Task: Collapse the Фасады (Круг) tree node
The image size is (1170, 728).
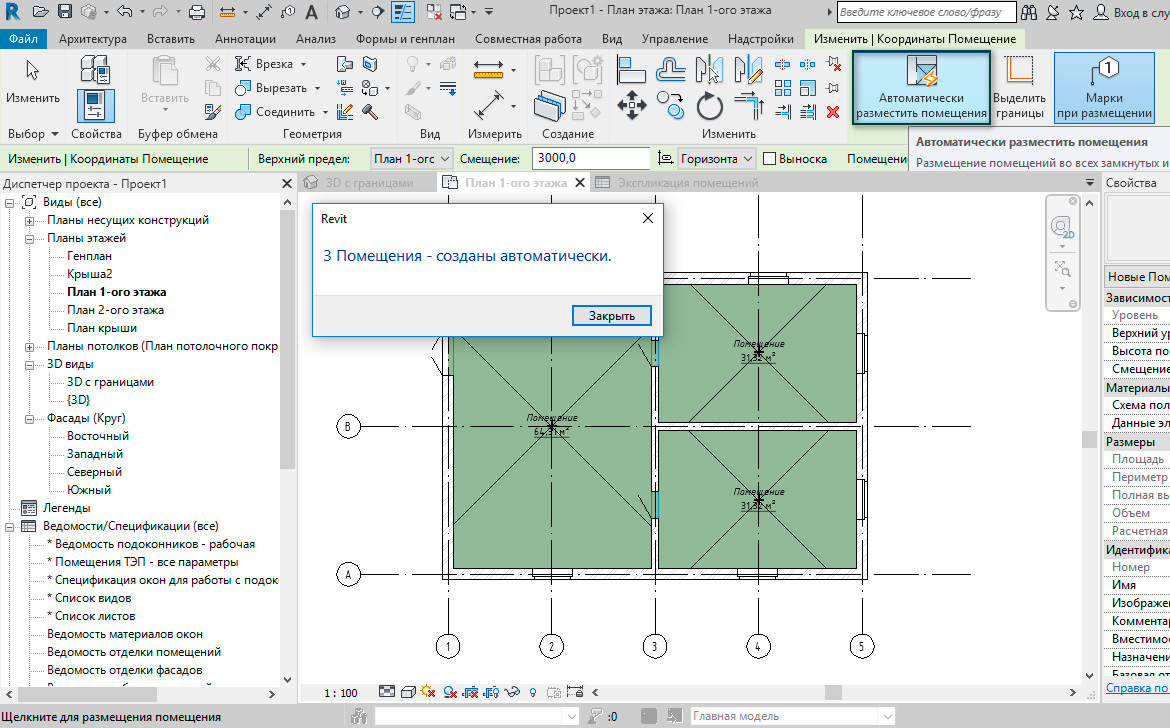Action: pyautogui.click(x=30, y=418)
